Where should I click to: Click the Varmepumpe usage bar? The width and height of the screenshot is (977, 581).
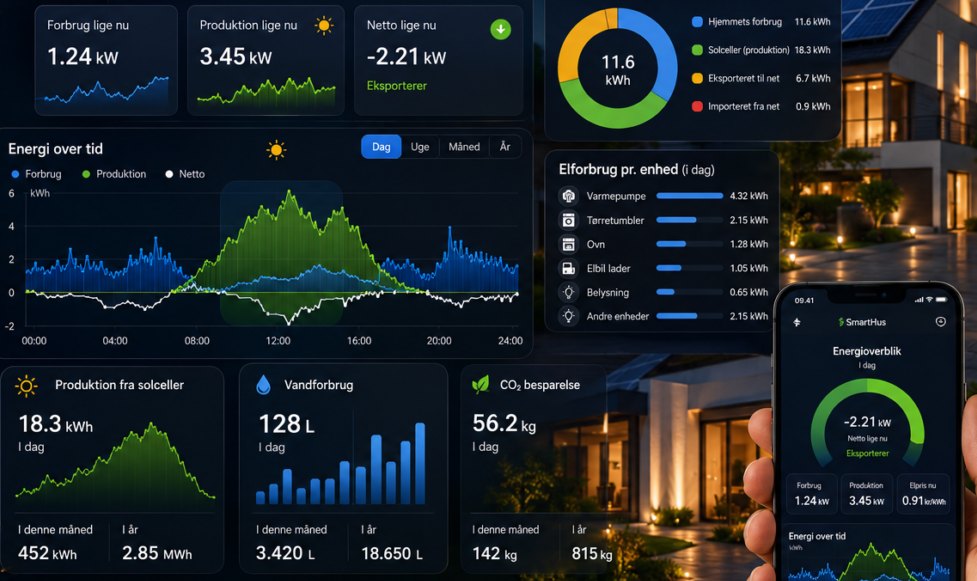coord(690,196)
